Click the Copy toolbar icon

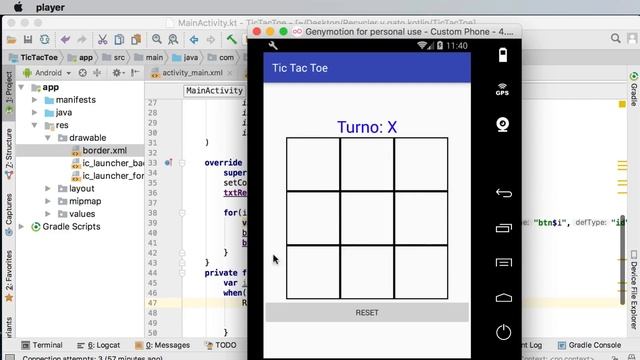tap(119, 39)
